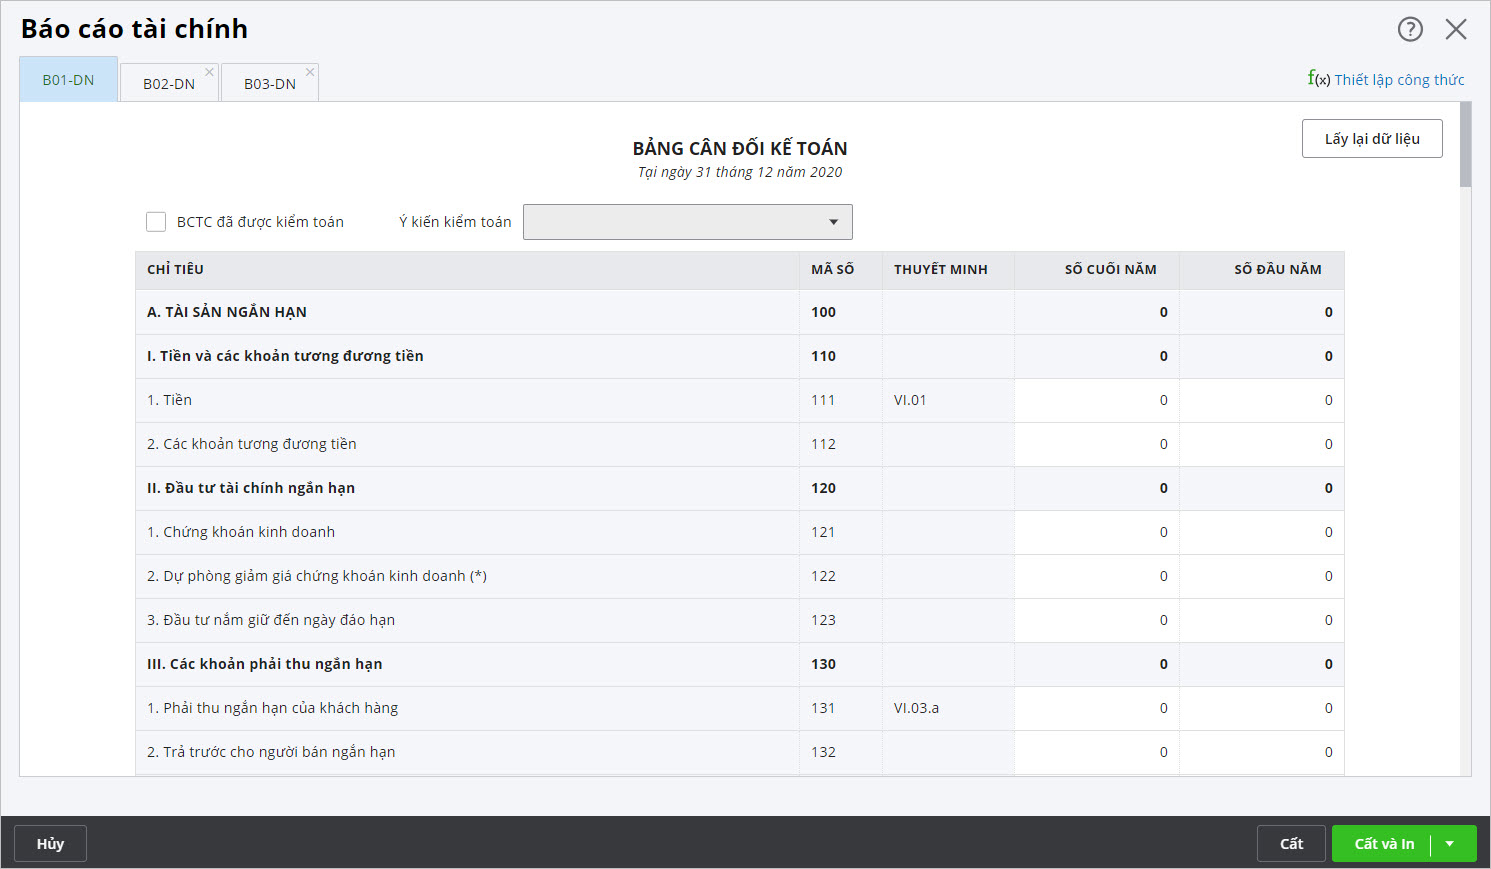Edit Số cuối năm cell for 1. Tiền
The height and width of the screenshot is (869, 1491).
[x=1097, y=400]
